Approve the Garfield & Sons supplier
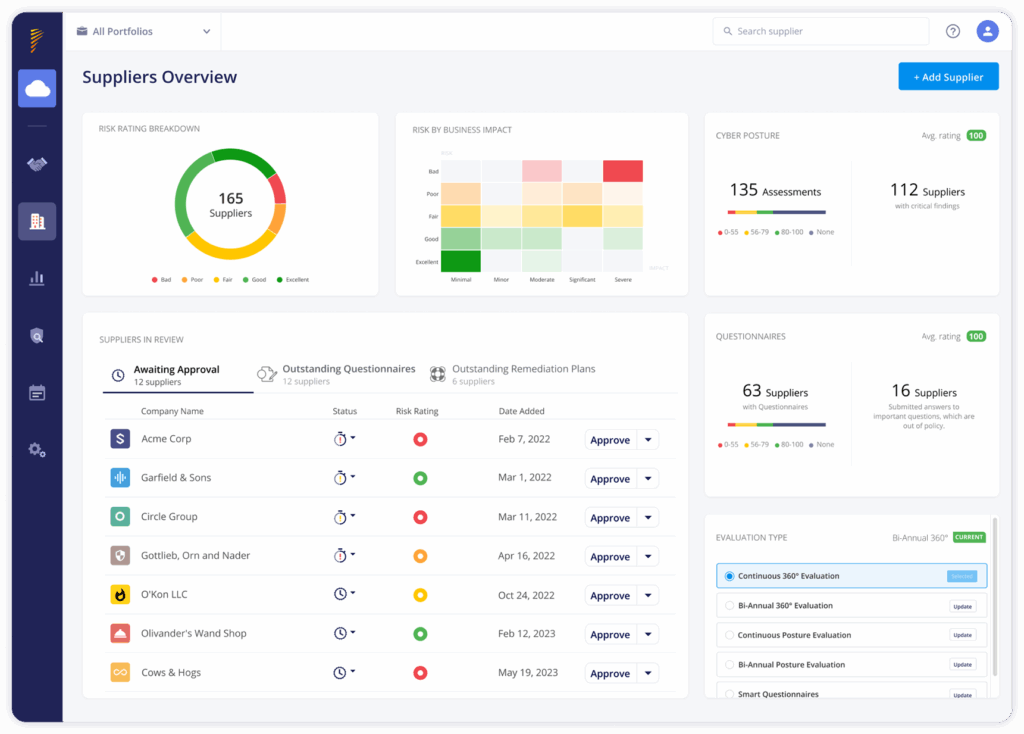The width and height of the screenshot is (1024, 734). click(609, 479)
